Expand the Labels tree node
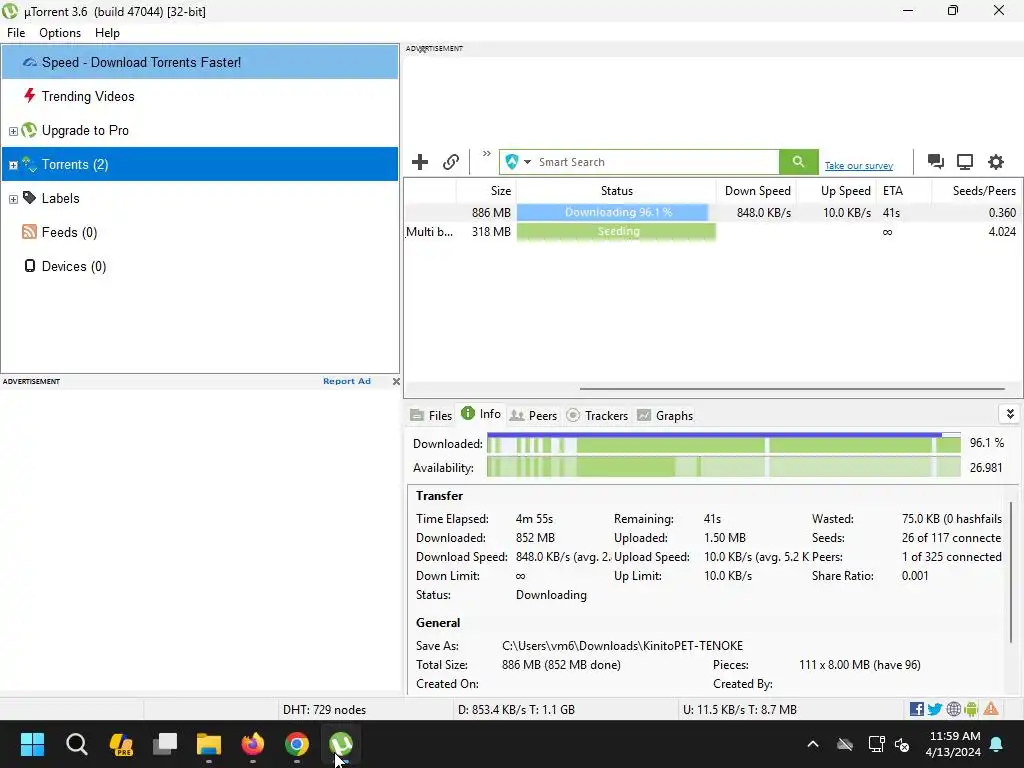Screen dimensions: 1024x768 tap(13, 199)
